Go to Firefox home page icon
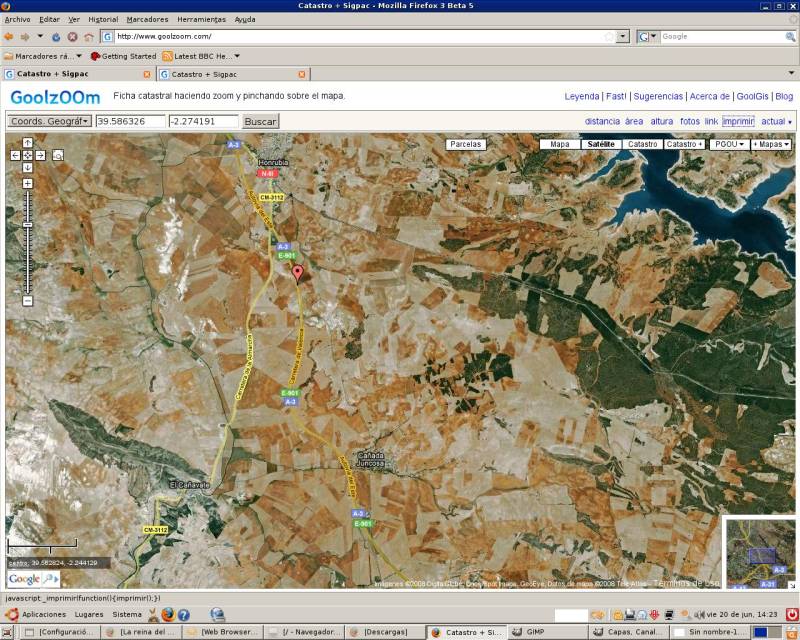The height and width of the screenshot is (640, 800). point(88,36)
